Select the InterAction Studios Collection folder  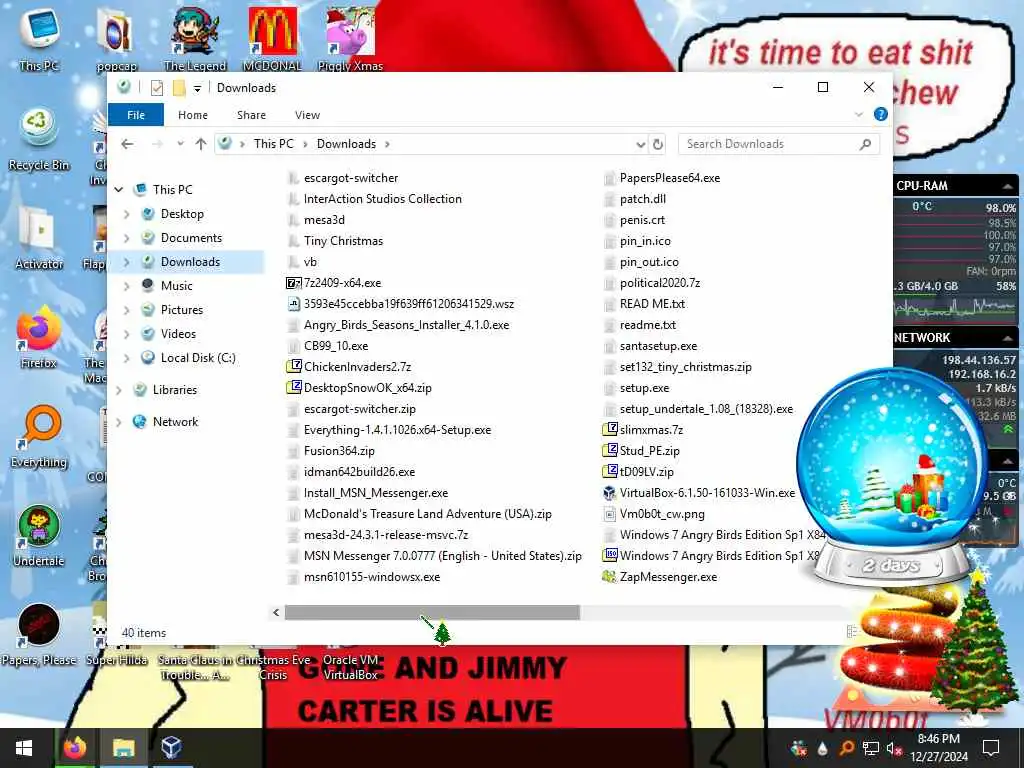pyautogui.click(x=374, y=199)
